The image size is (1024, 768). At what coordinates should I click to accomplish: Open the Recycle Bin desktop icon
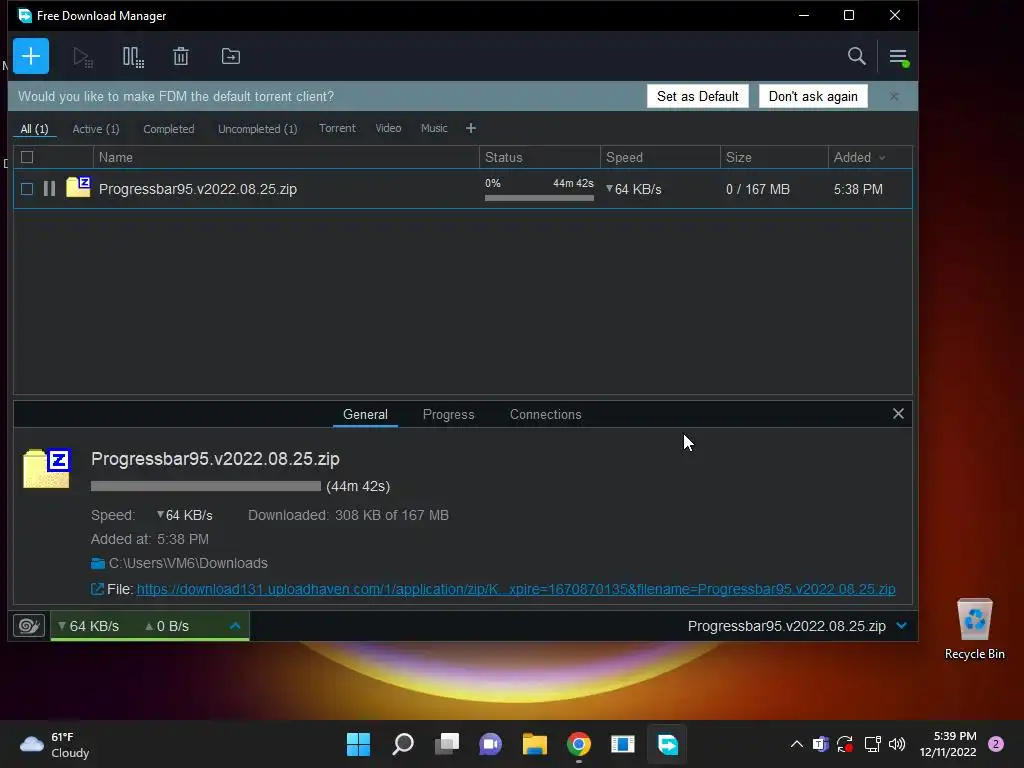tap(974, 630)
